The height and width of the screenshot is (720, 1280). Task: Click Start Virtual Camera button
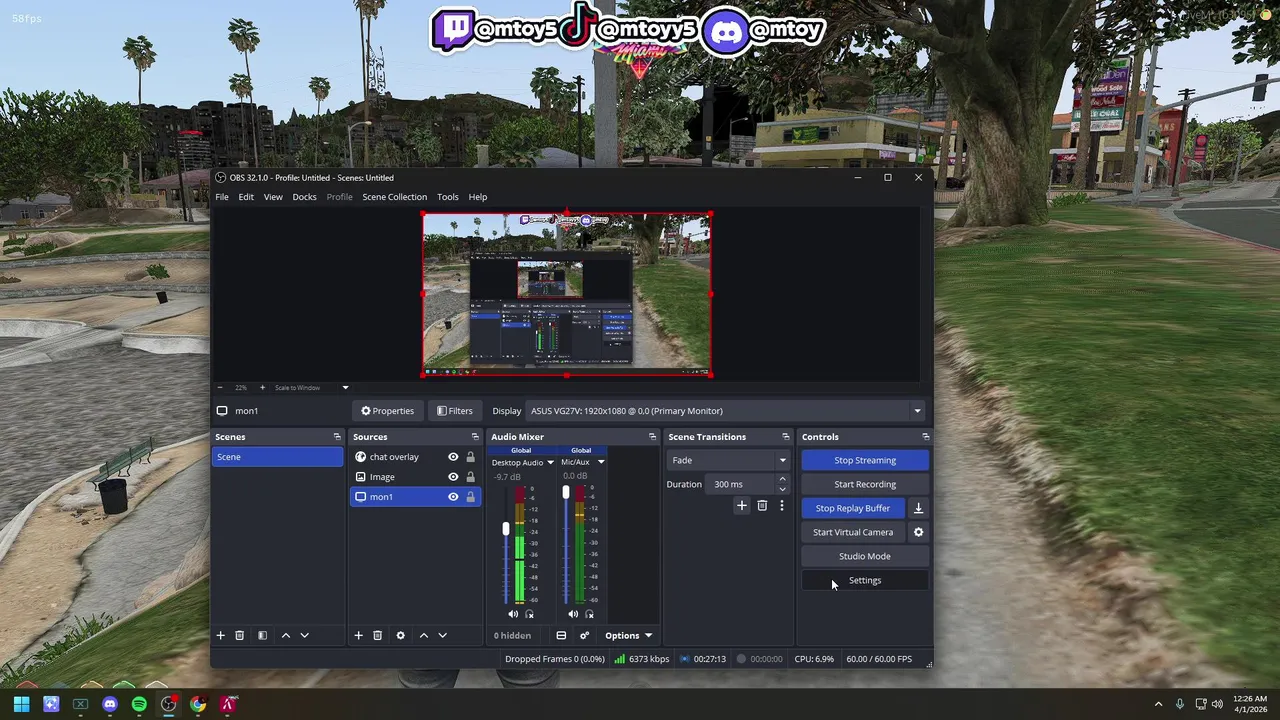click(x=853, y=532)
